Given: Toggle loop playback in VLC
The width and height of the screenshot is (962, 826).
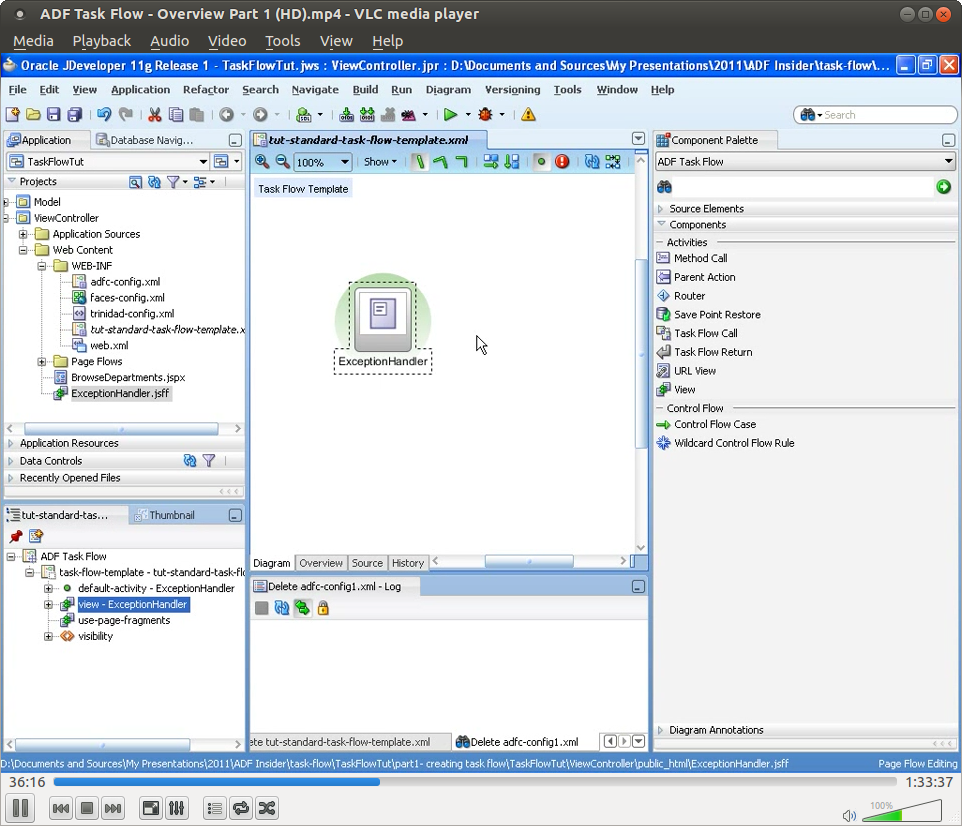Looking at the screenshot, I should pos(240,808).
